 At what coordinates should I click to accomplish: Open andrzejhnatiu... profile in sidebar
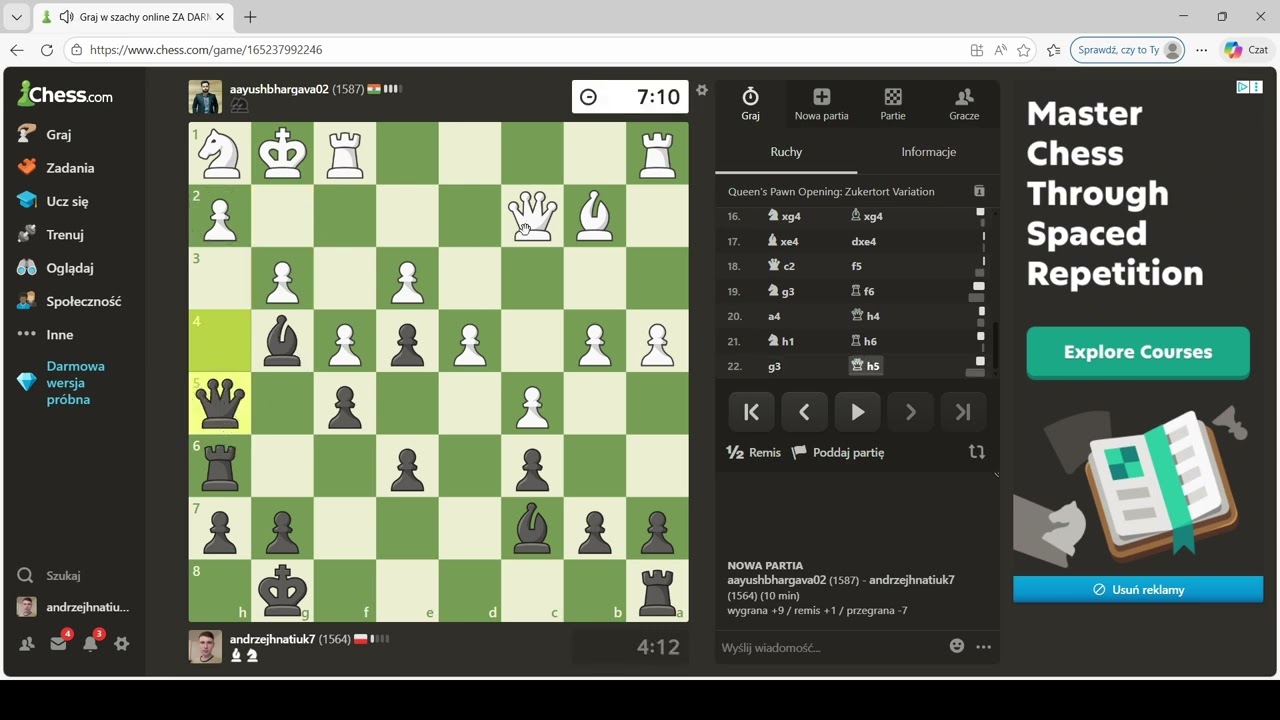(x=73, y=607)
